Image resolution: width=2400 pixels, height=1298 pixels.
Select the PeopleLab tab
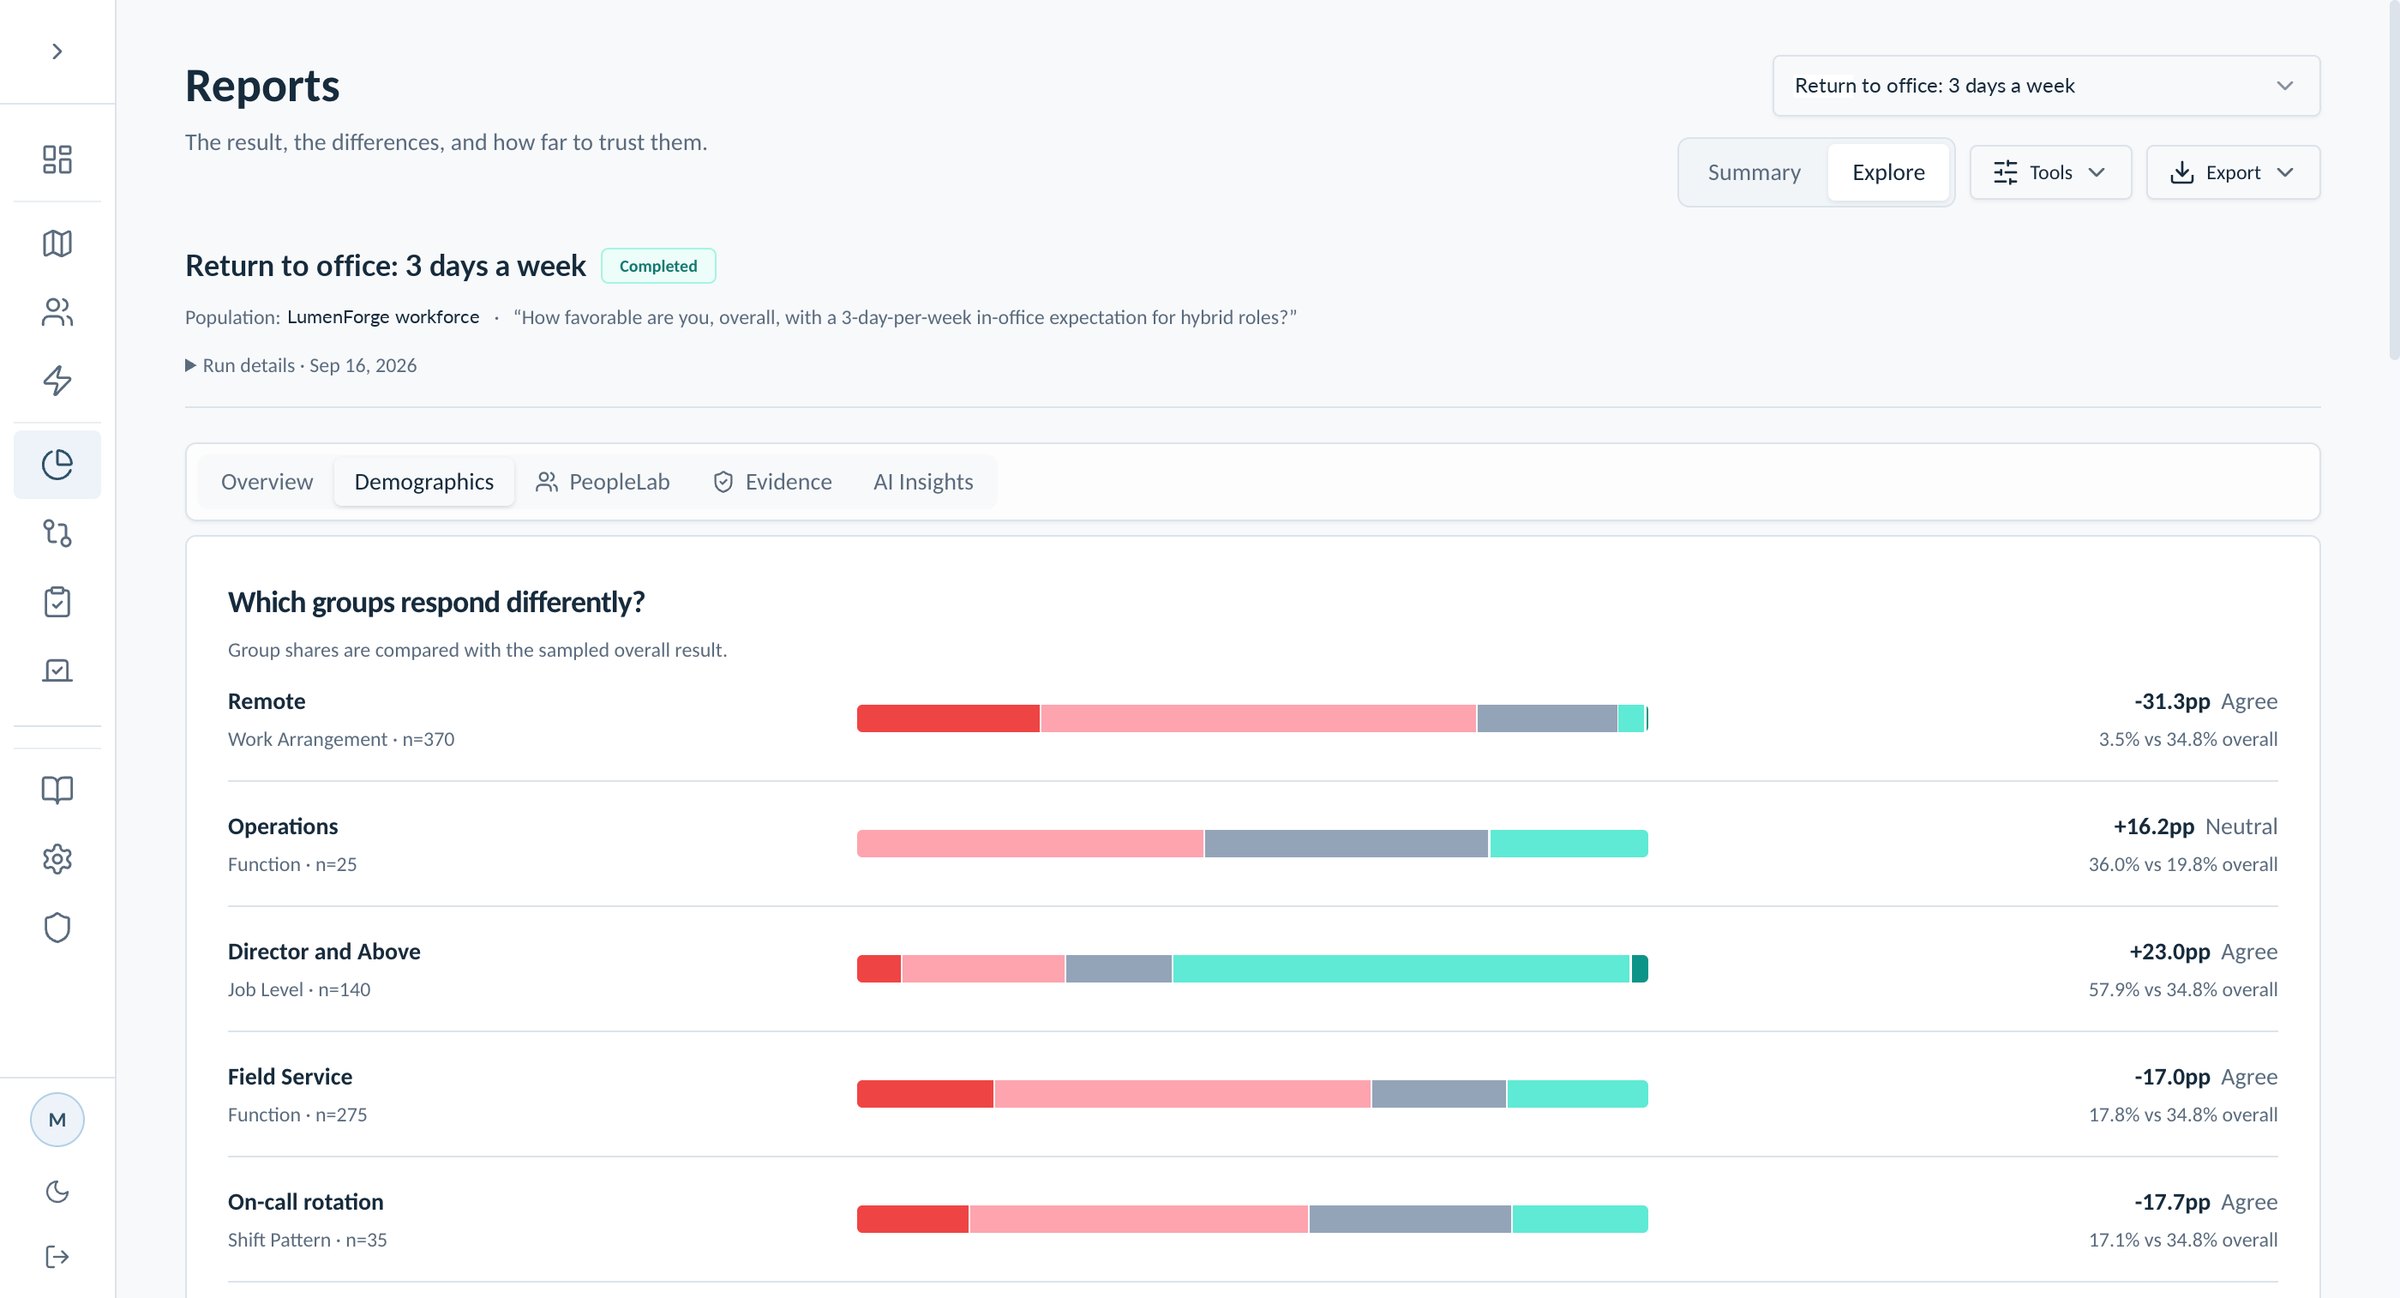602,482
